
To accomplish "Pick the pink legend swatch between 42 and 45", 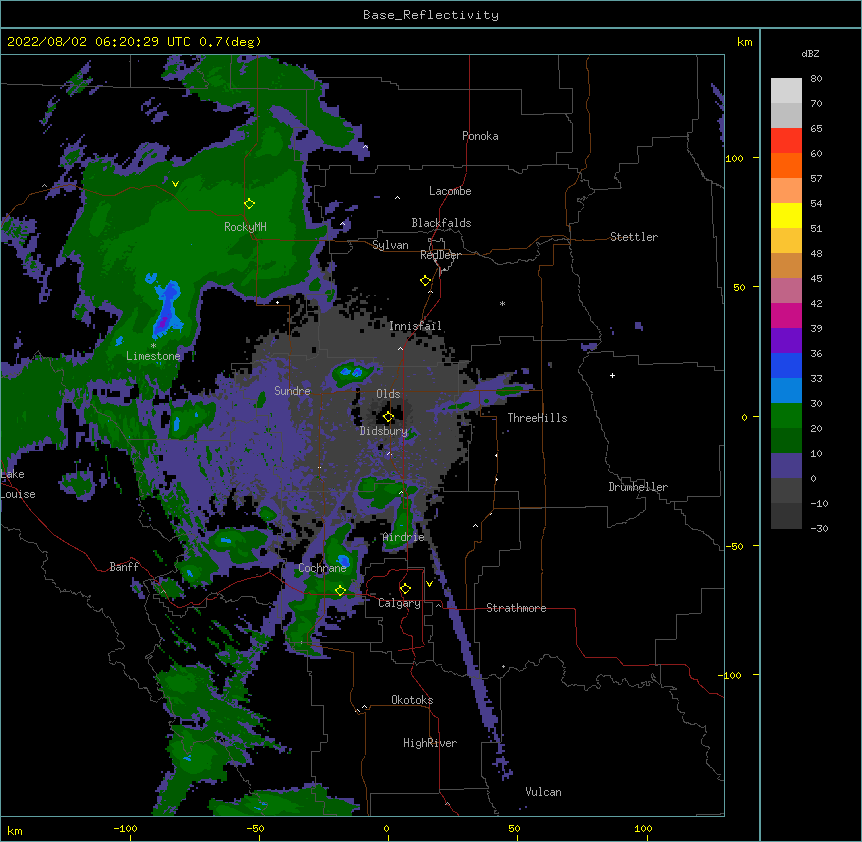I will (x=786, y=290).
